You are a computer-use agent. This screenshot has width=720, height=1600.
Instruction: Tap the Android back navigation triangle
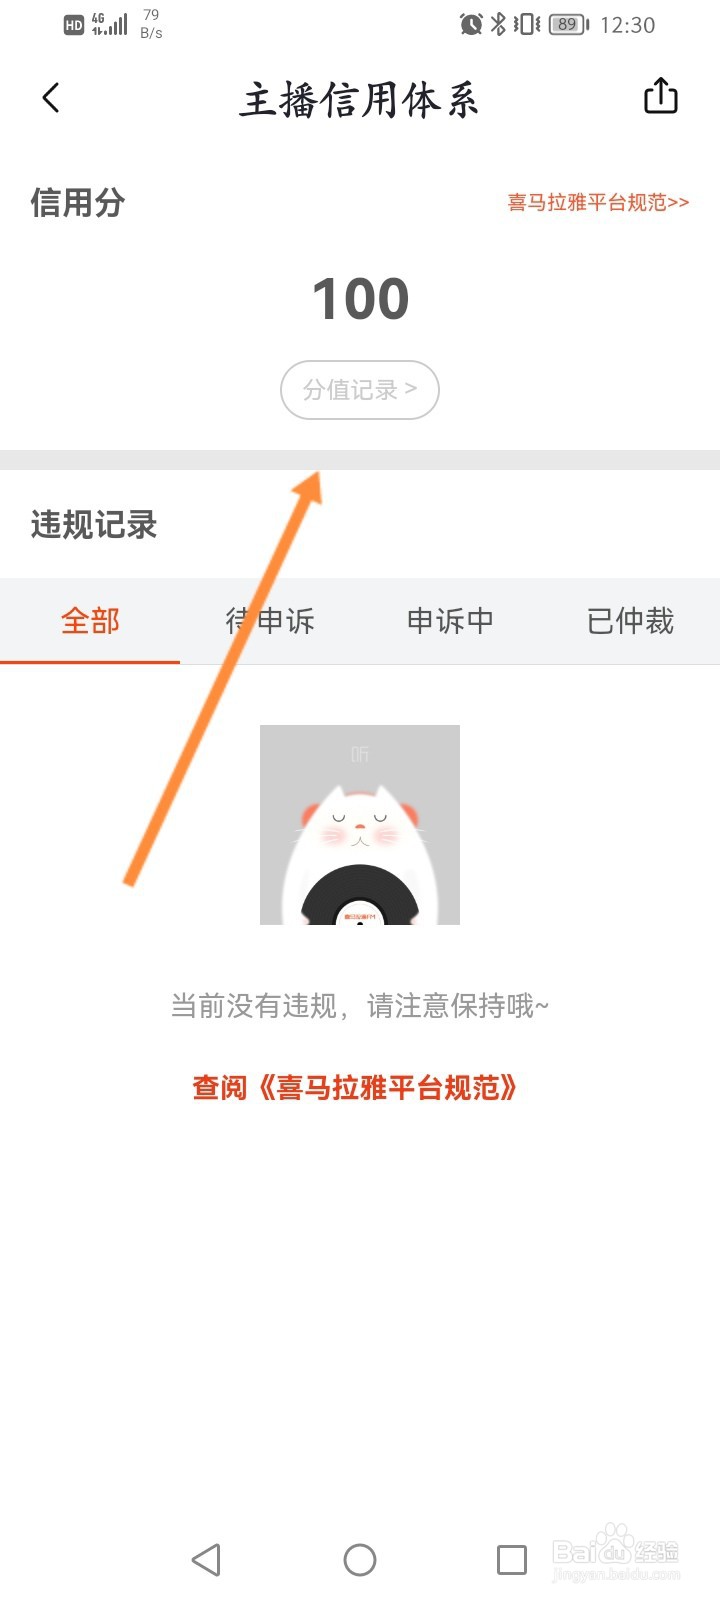pyautogui.click(x=206, y=1559)
